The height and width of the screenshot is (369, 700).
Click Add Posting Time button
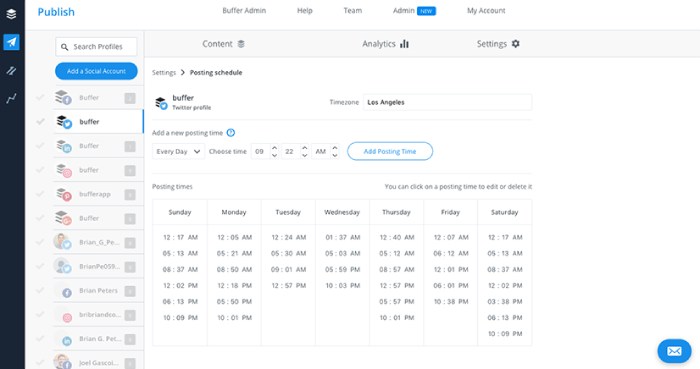(x=390, y=151)
